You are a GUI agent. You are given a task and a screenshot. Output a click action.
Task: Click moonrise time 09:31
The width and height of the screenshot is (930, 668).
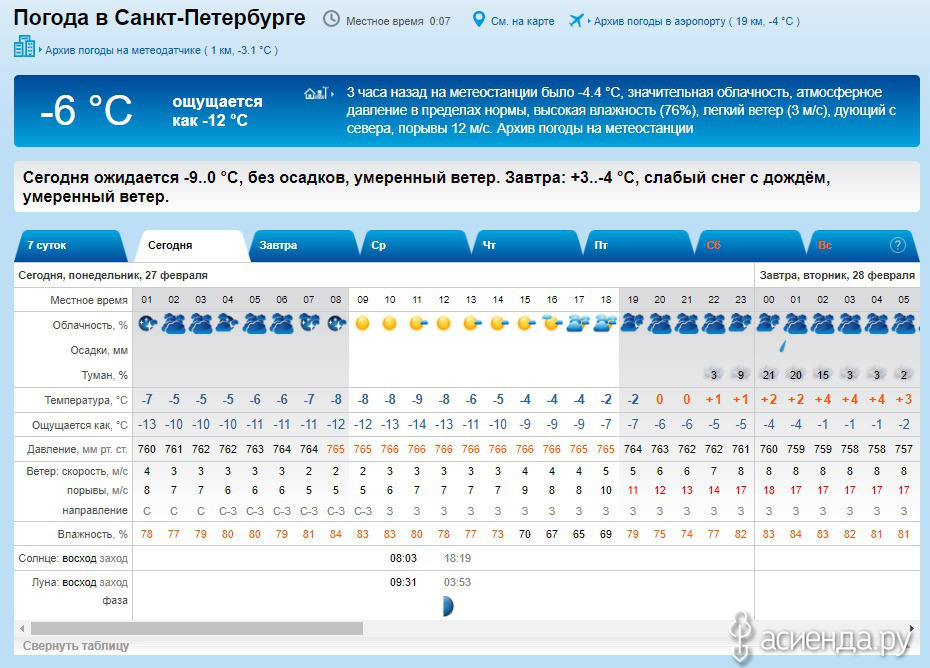click(403, 583)
